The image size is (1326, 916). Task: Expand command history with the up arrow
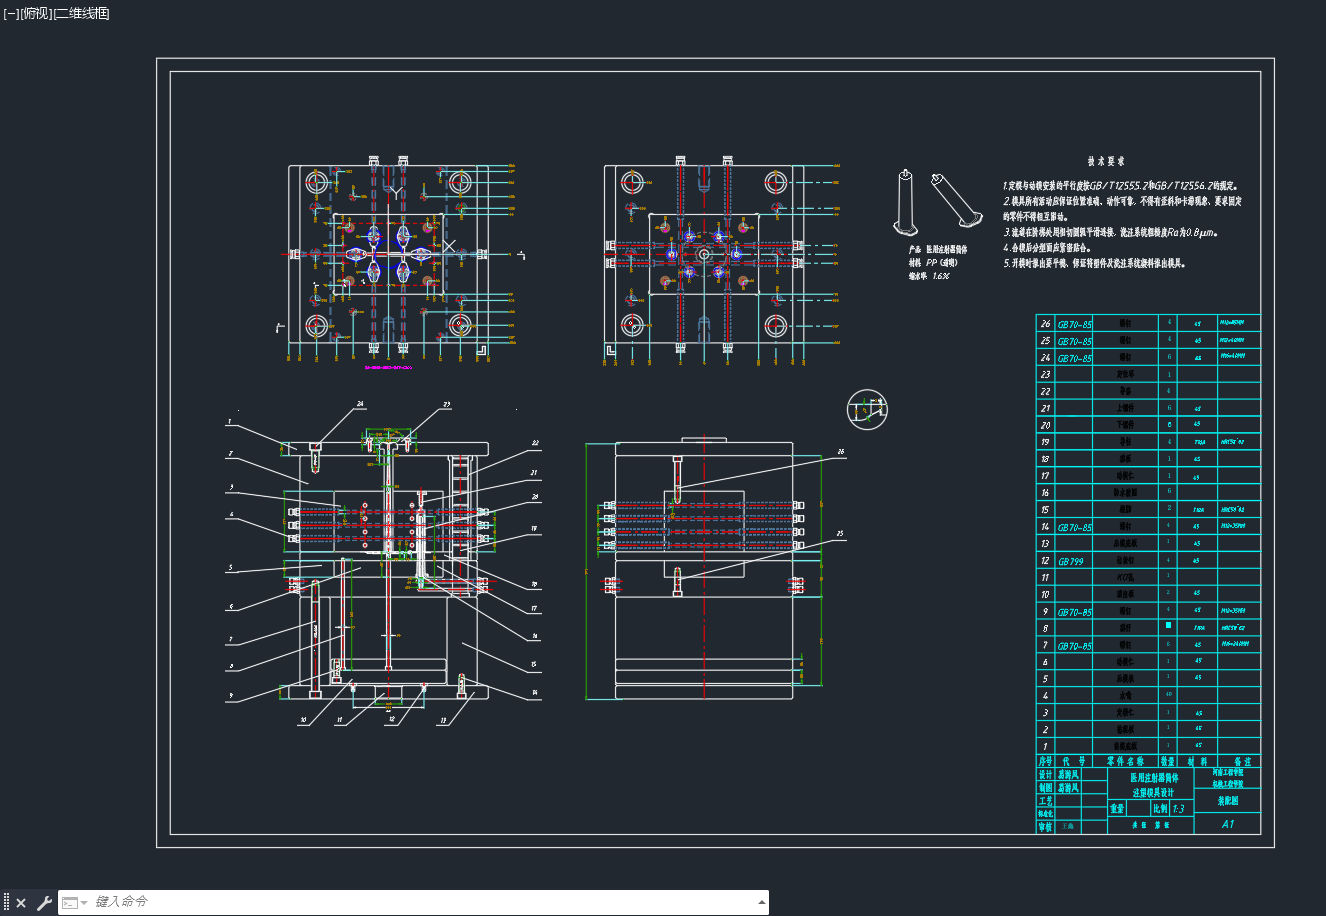(762, 902)
